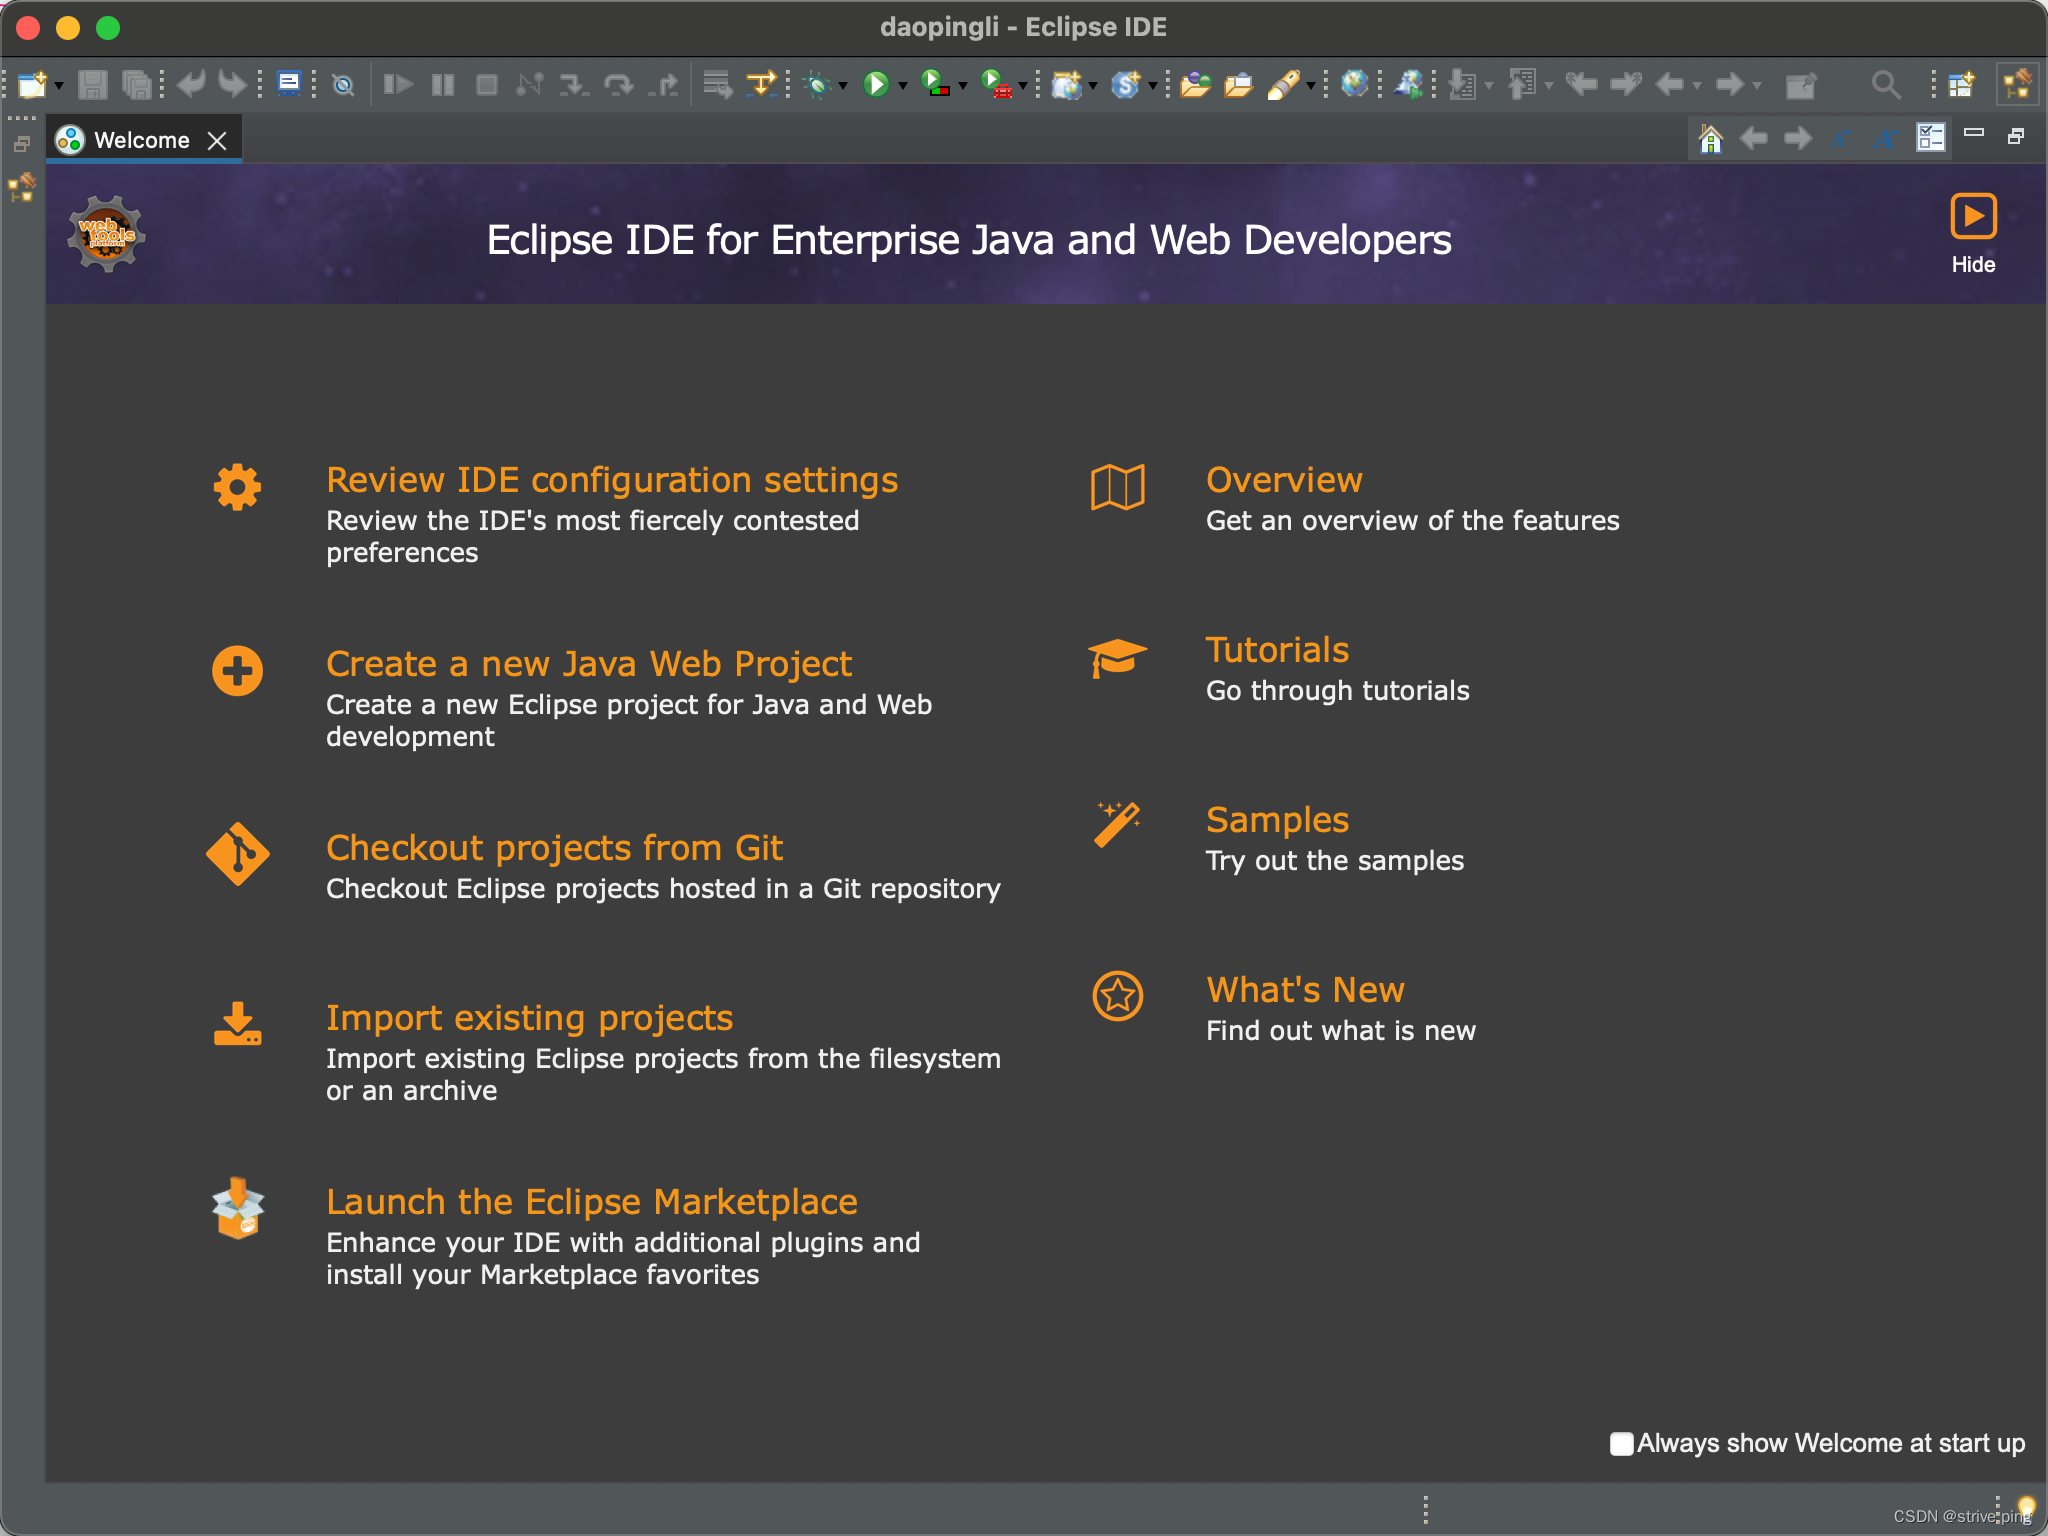Click the Save All toolbar icon

(x=136, y=85)
